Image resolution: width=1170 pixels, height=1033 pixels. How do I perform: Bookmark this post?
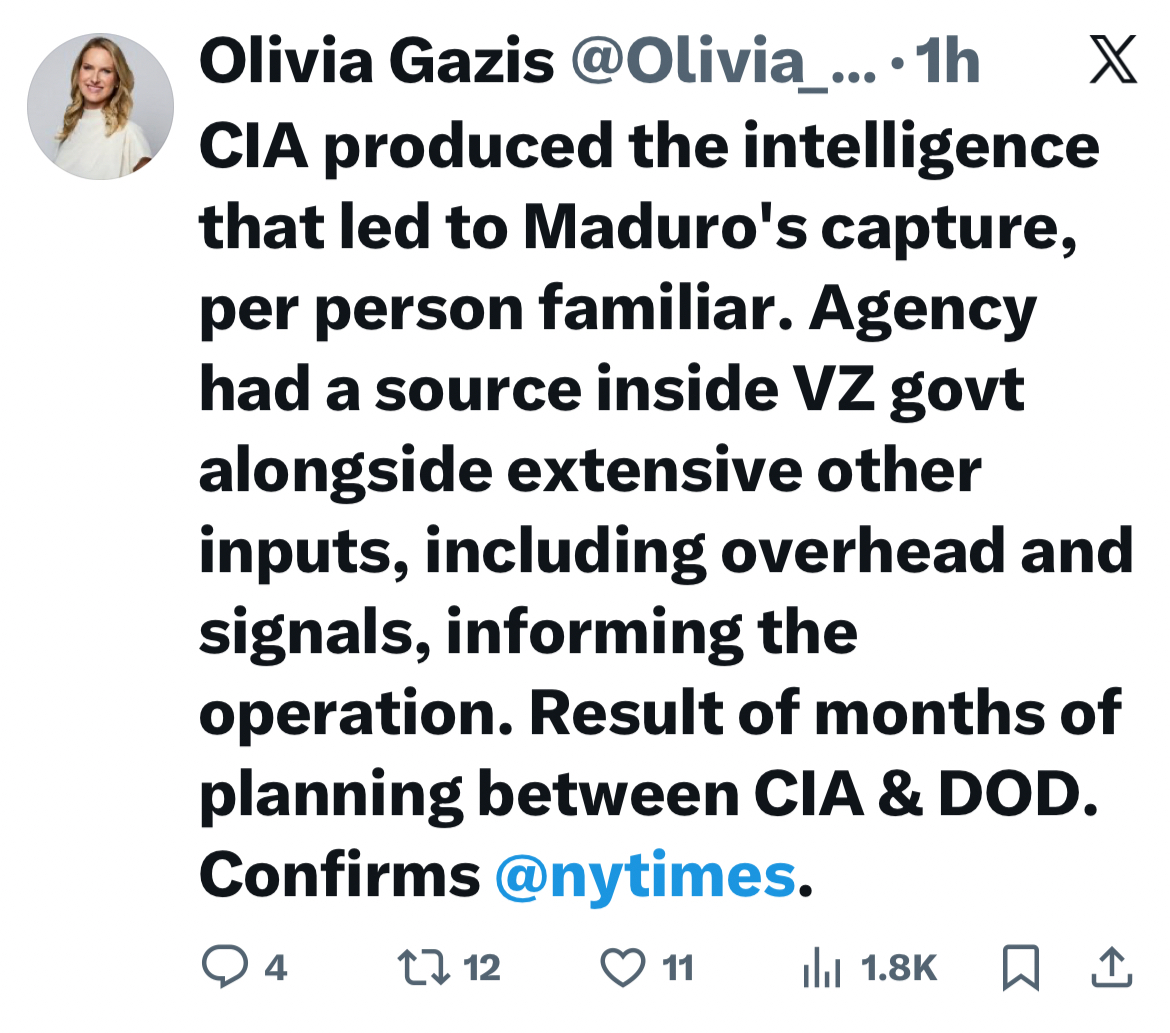click(1022, 967)
